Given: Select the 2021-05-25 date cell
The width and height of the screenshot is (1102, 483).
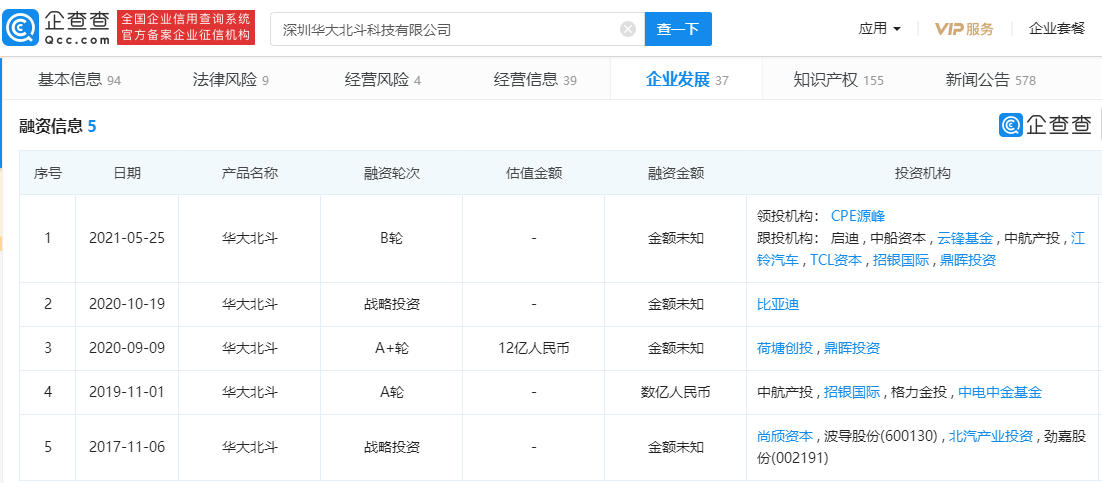Looking at the screenshot, I should click(x=127, y=238).
